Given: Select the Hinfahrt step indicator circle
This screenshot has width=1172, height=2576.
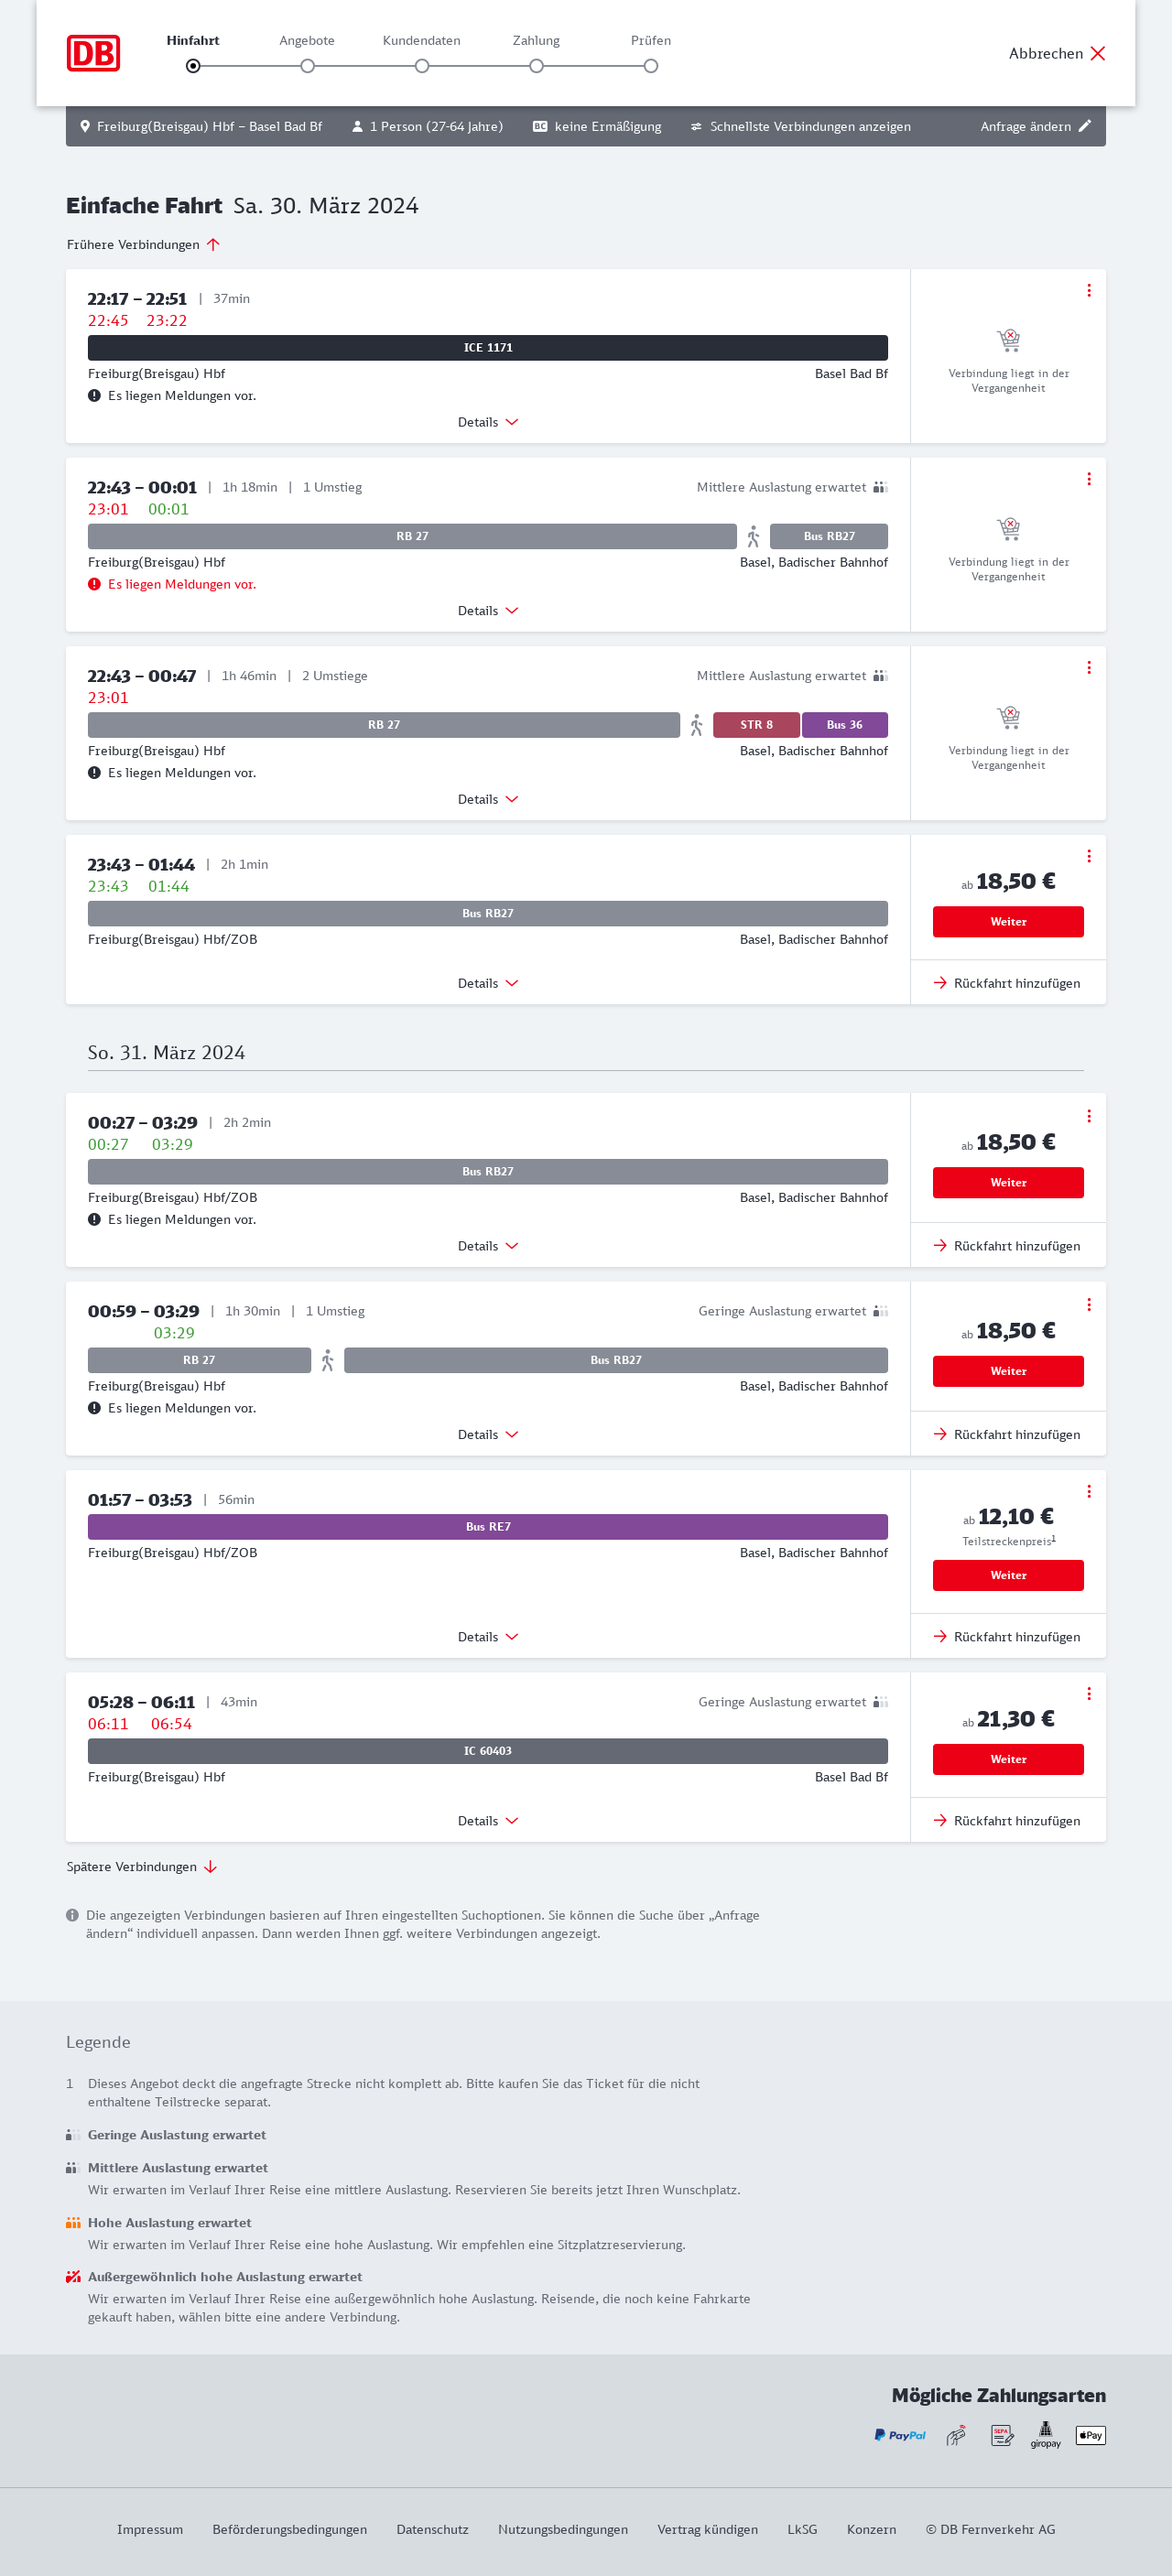Looking at the screenshot, I should pyautogui.click(x=193, y=66).
